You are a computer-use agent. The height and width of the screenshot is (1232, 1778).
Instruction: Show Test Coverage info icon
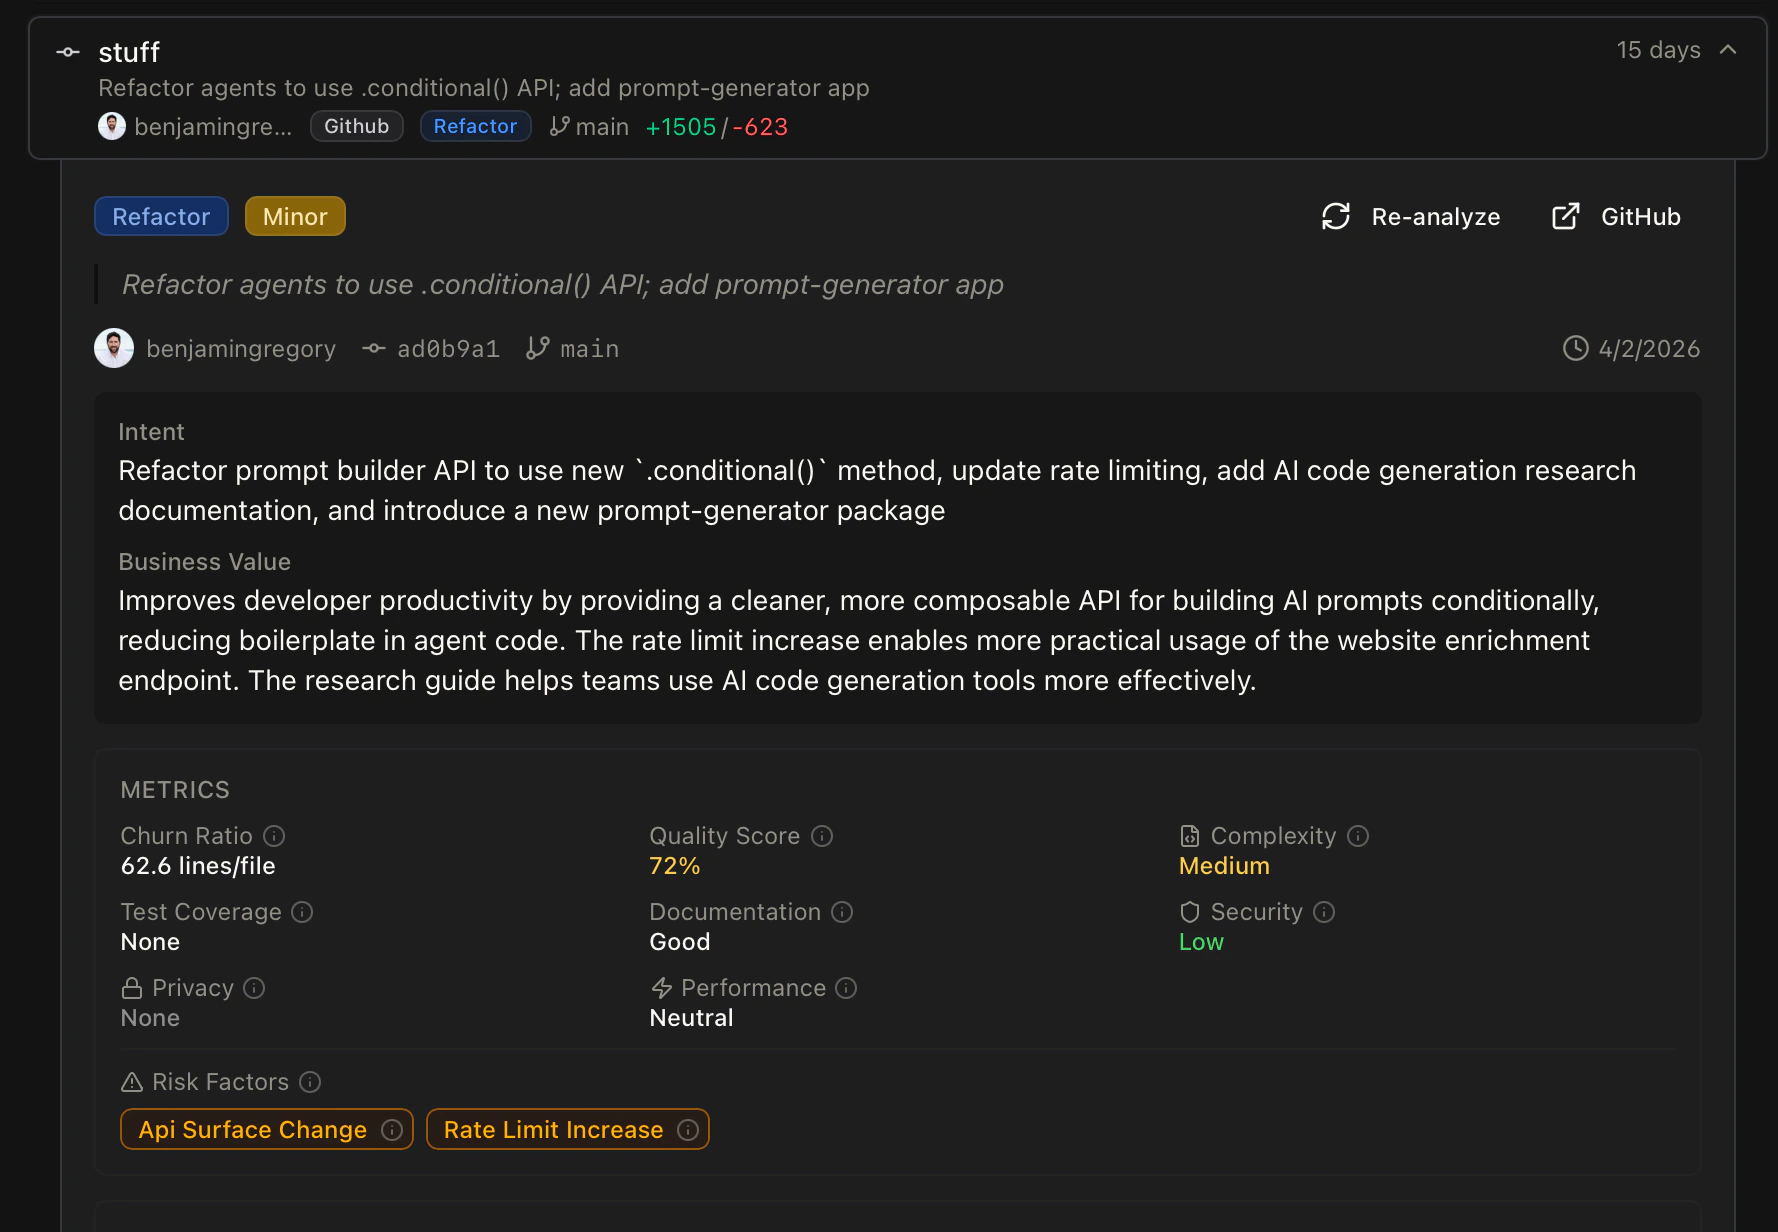tap(302, 912)
